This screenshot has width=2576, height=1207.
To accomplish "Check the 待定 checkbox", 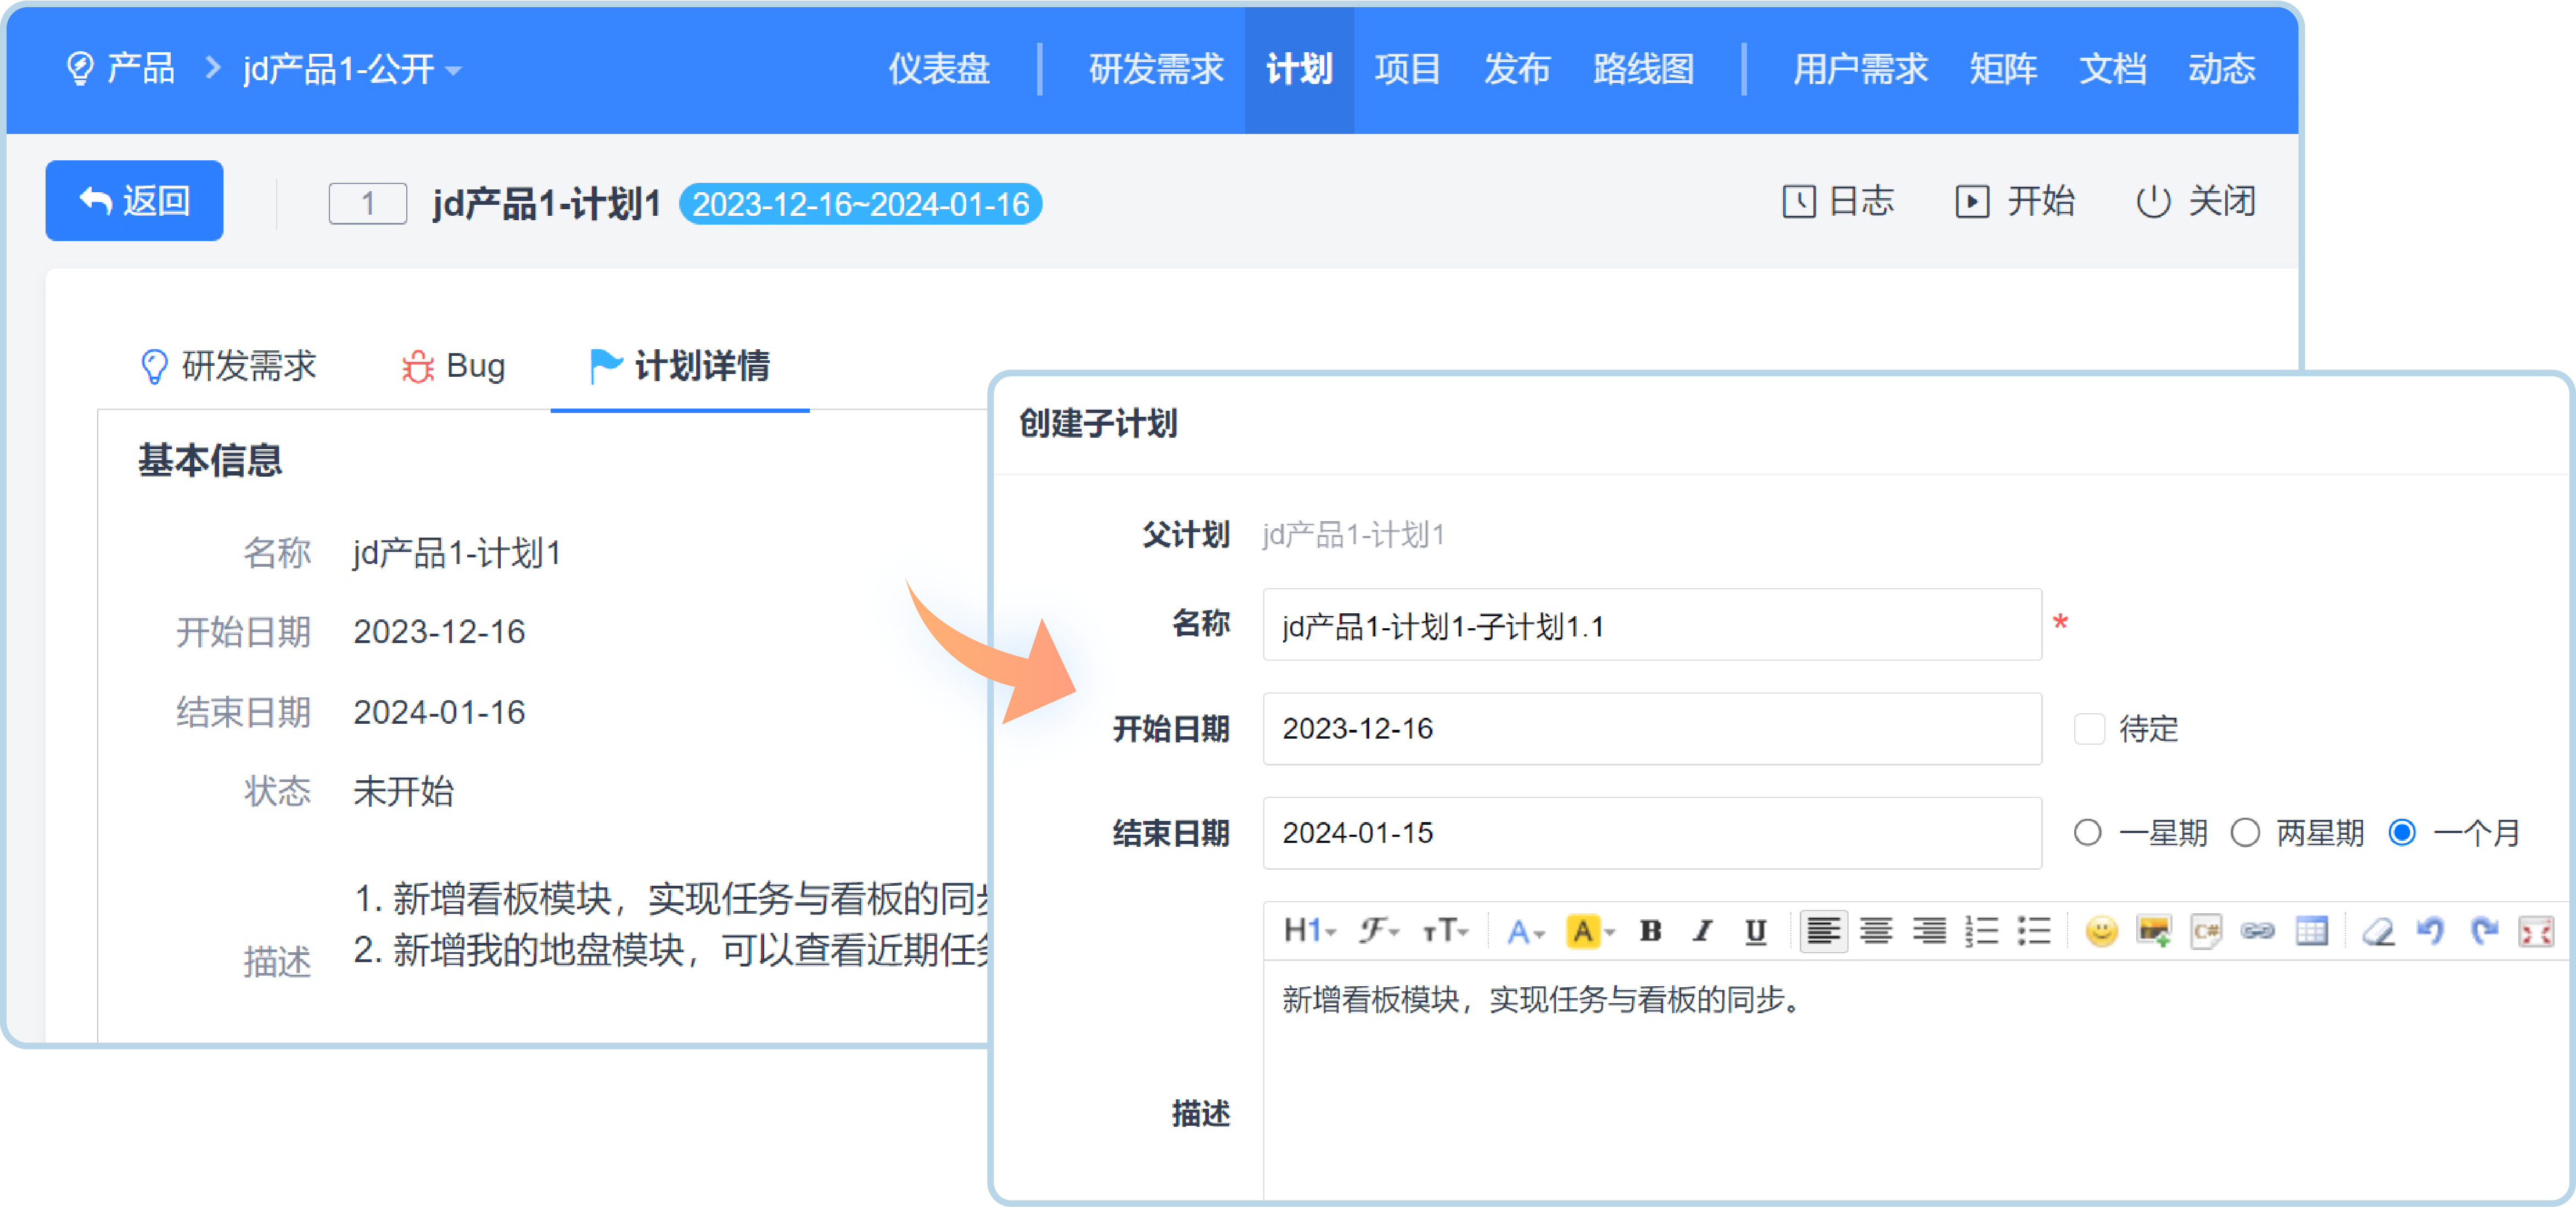I will (x=2089, y=729).
